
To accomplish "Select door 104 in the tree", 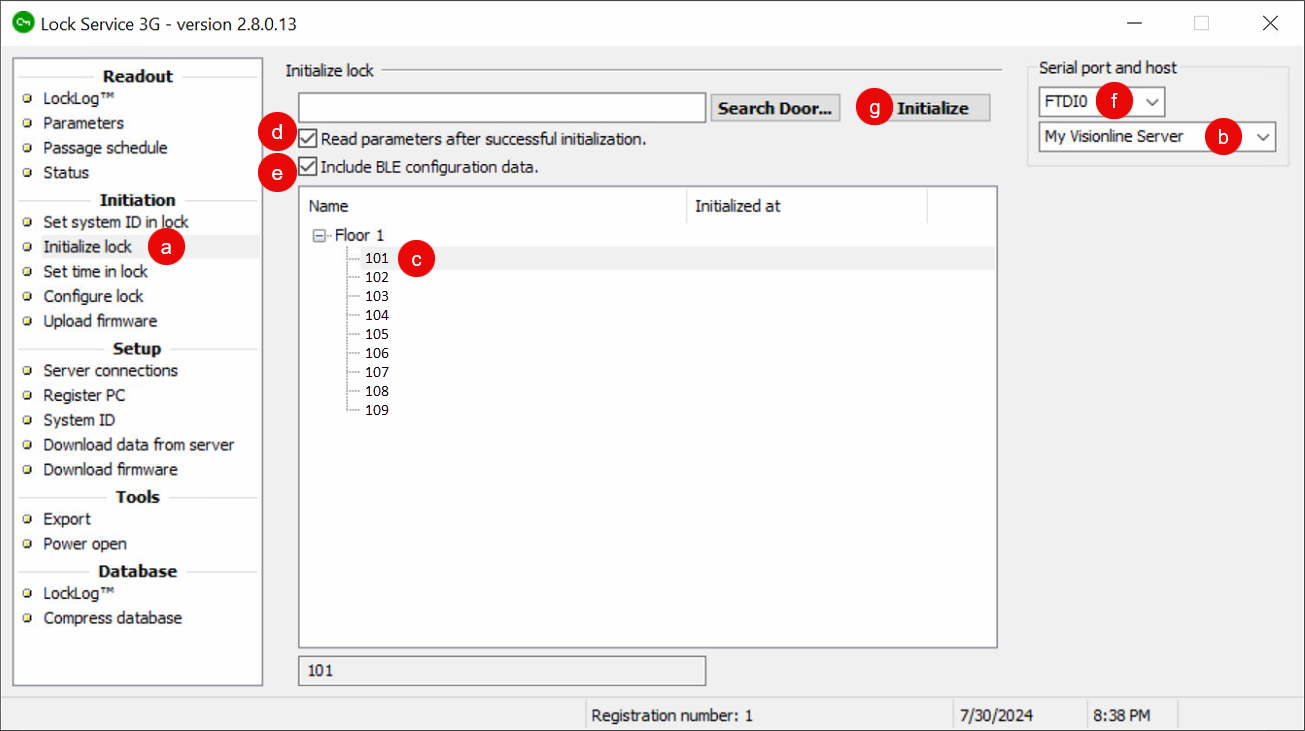I will point(377,315).
